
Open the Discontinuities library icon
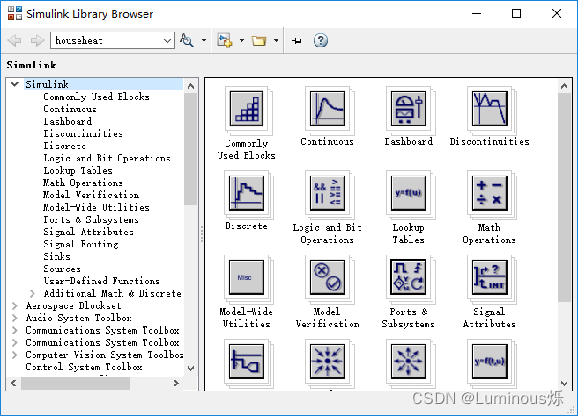coord(490,109)
